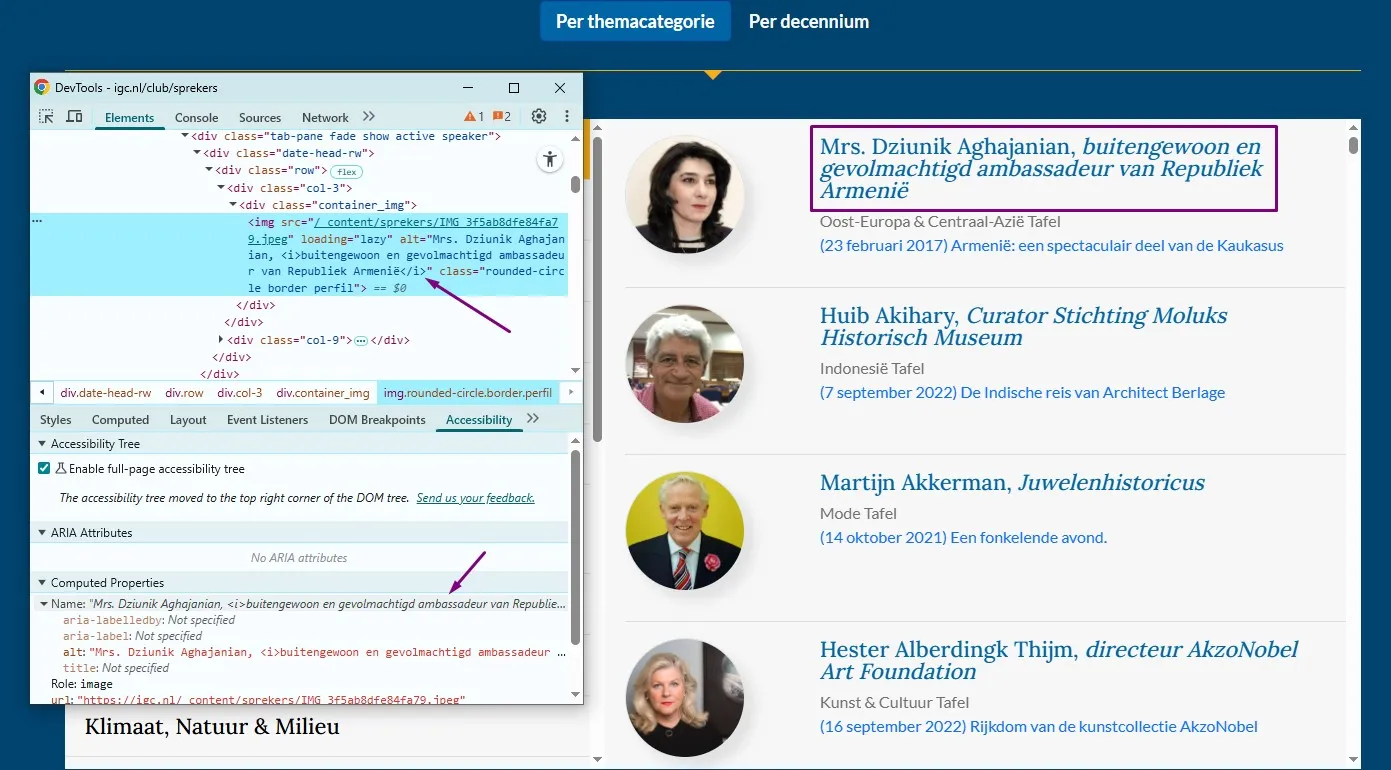The image size is (1391, 770).
Task: Click Martijn Akkerman's portrait thumbnail
Action: (685, 531)
